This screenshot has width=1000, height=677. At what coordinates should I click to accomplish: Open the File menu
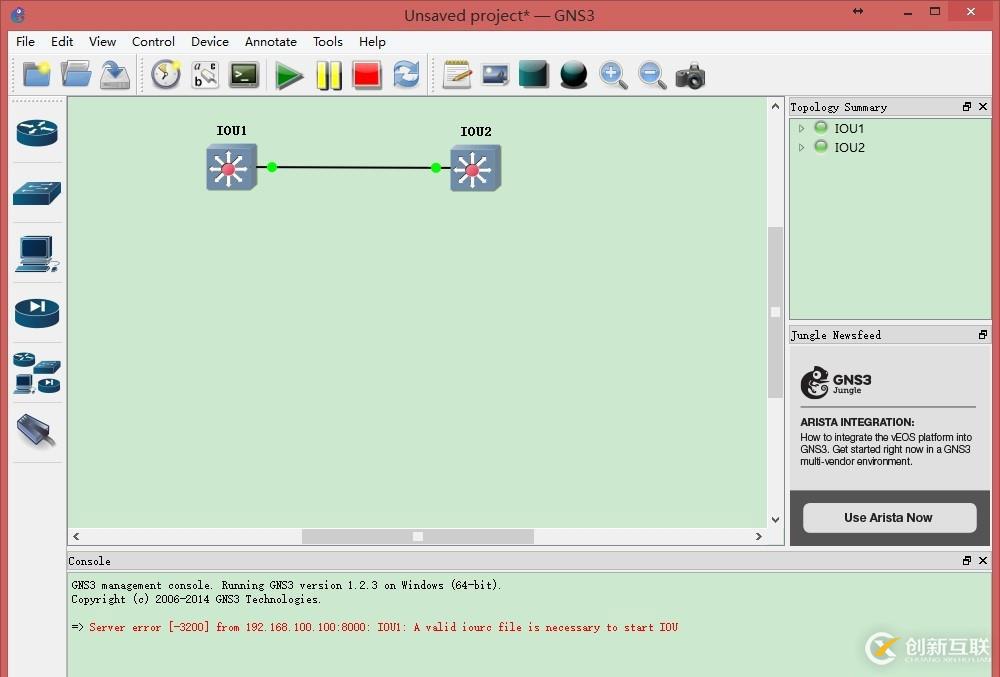tap(26, 41)
